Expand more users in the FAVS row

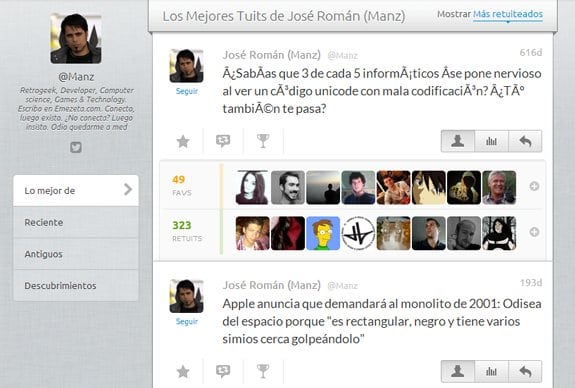(534, 186)
